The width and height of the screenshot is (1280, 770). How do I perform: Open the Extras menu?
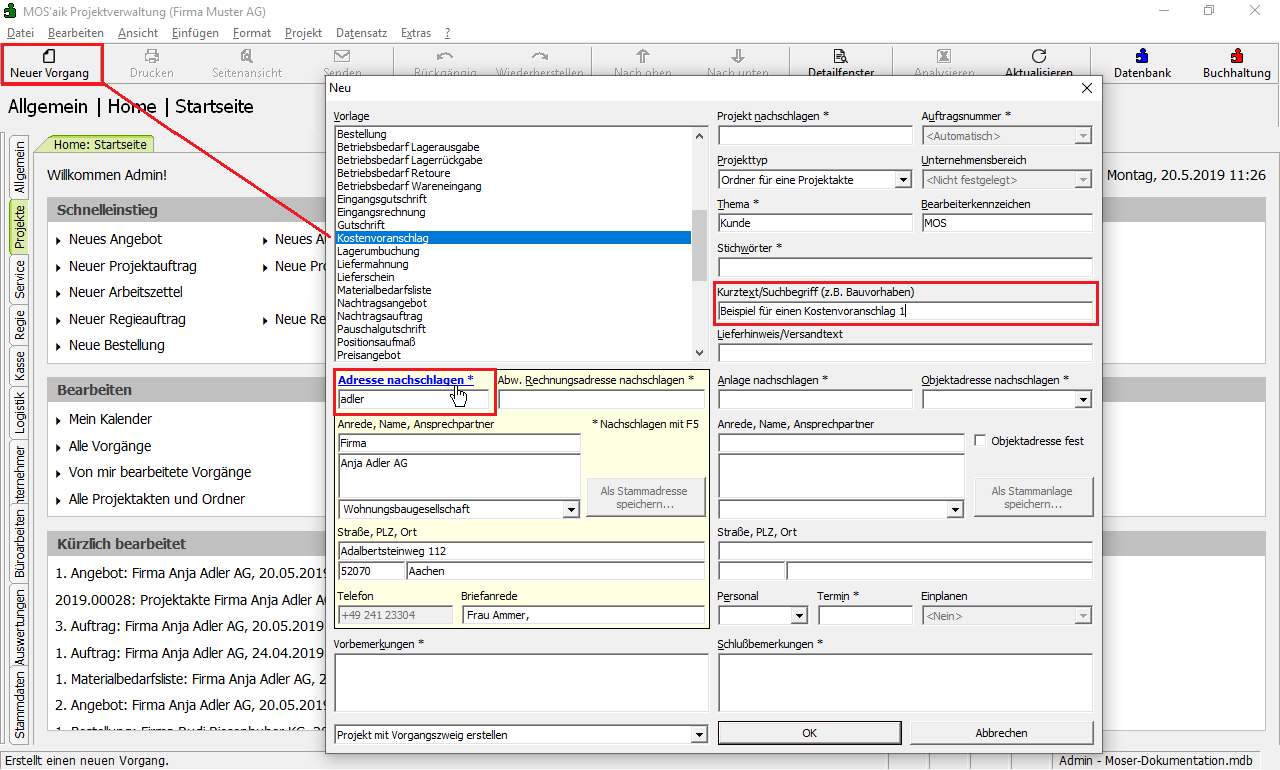(415, 33)
